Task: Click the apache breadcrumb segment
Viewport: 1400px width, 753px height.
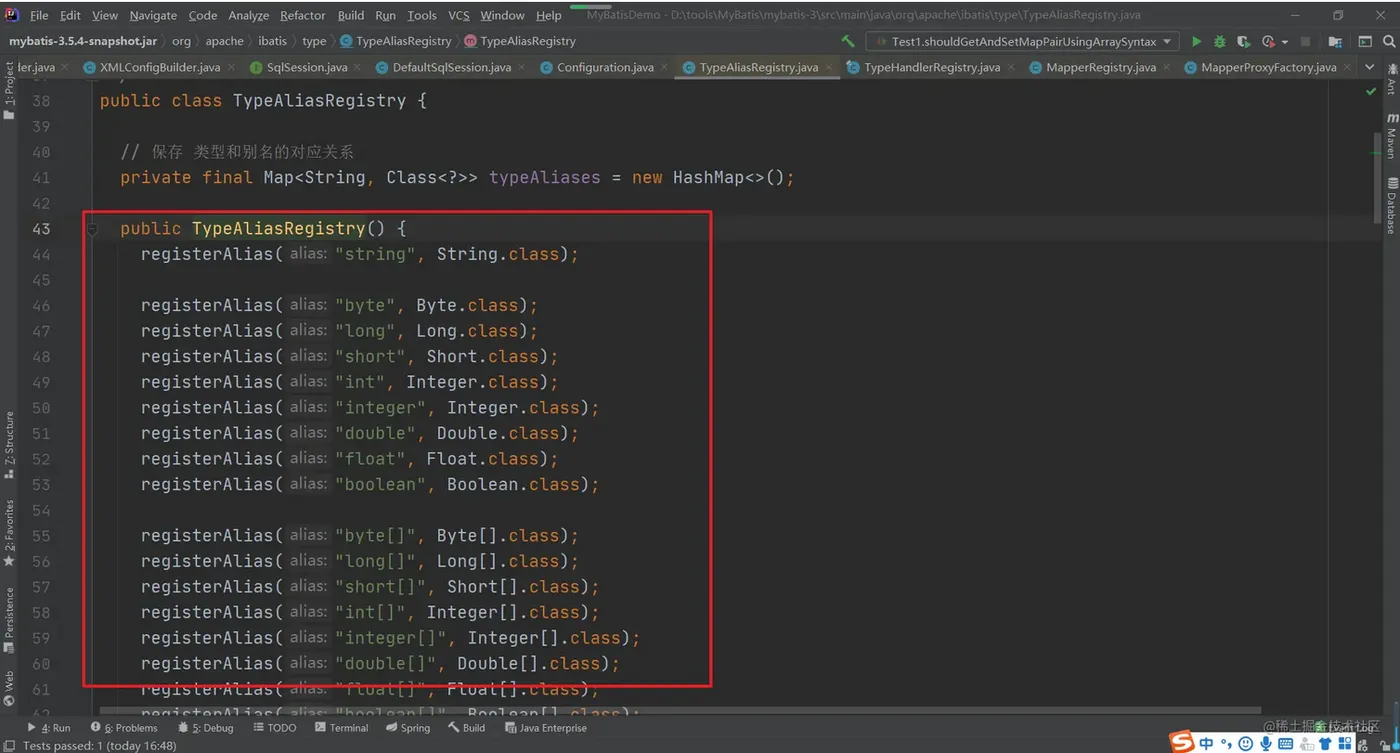Action: pos(224,41)
